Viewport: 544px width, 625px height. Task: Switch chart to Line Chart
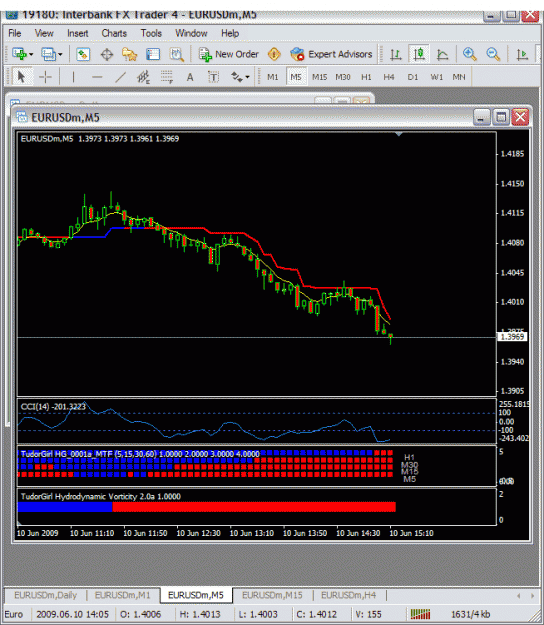pos(442,54)
